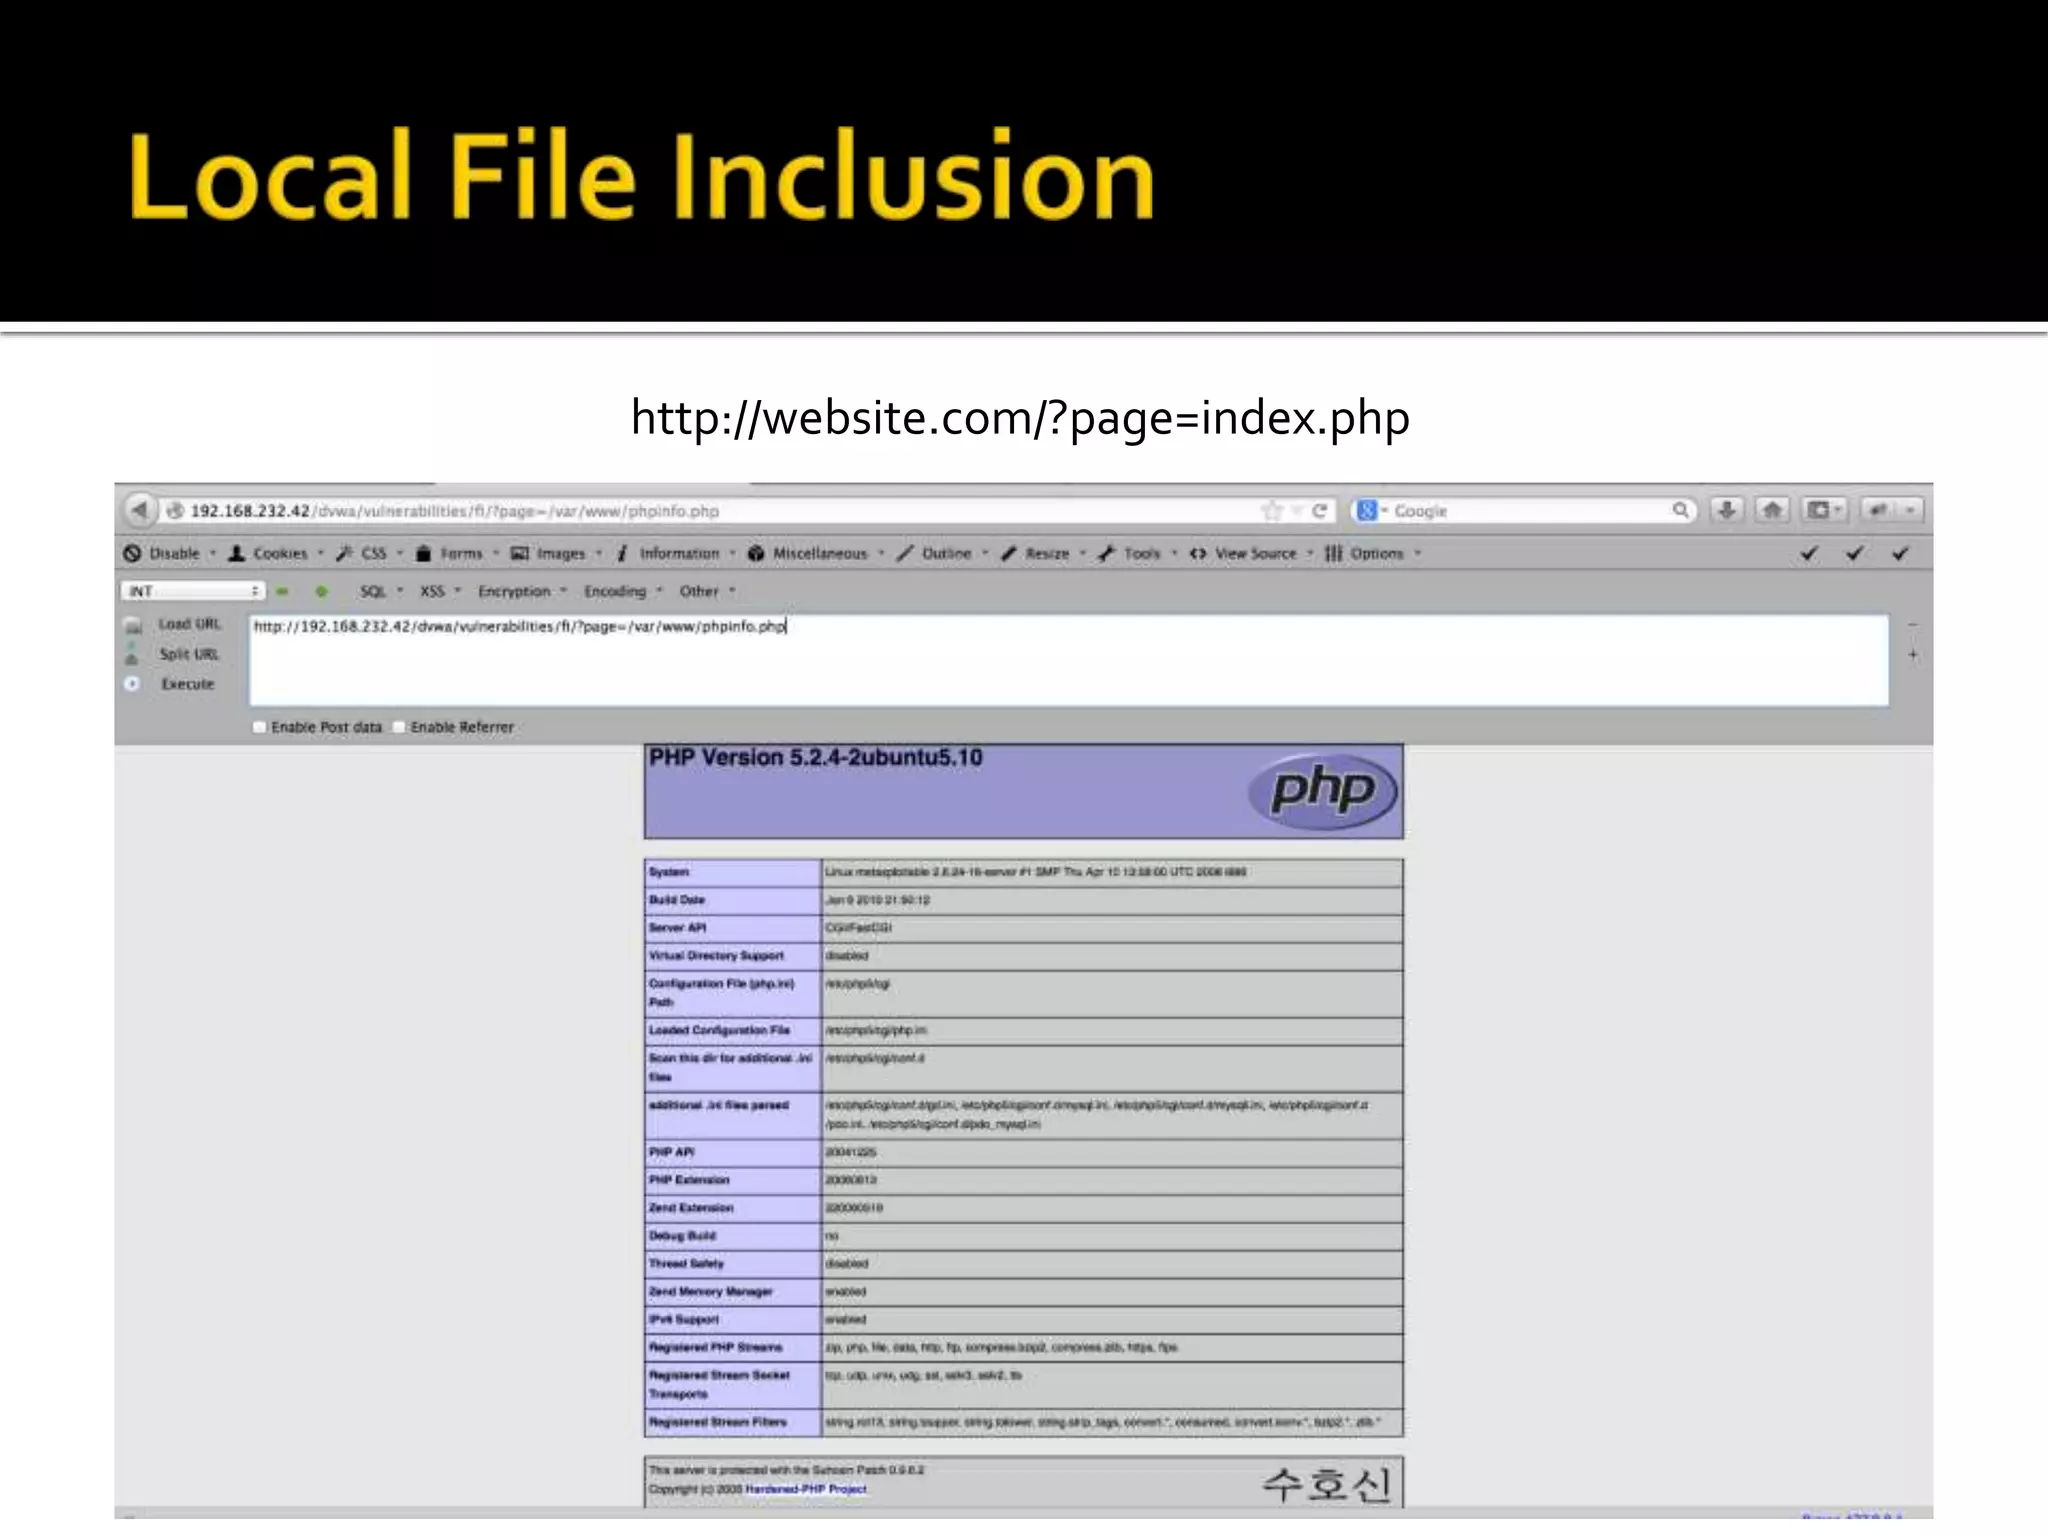Click the bookmark star icon
Viewport: 2048px width, 1536px height.
pos(1272,511)
